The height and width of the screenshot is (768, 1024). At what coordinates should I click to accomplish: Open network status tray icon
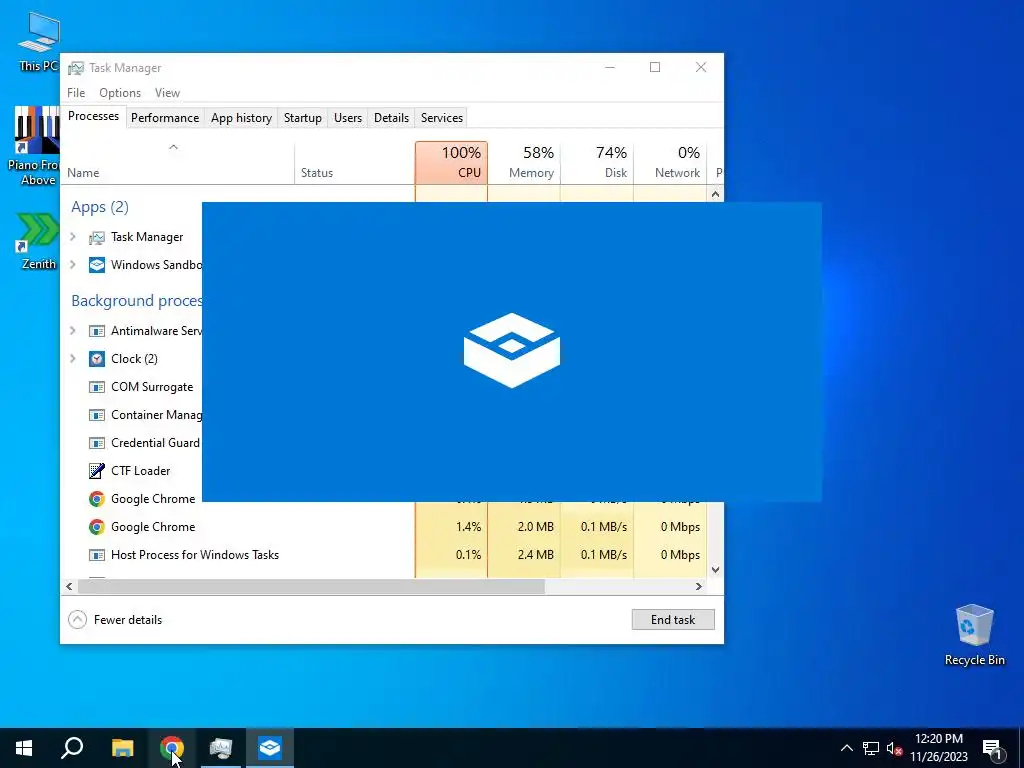click(x=871, y=748)
